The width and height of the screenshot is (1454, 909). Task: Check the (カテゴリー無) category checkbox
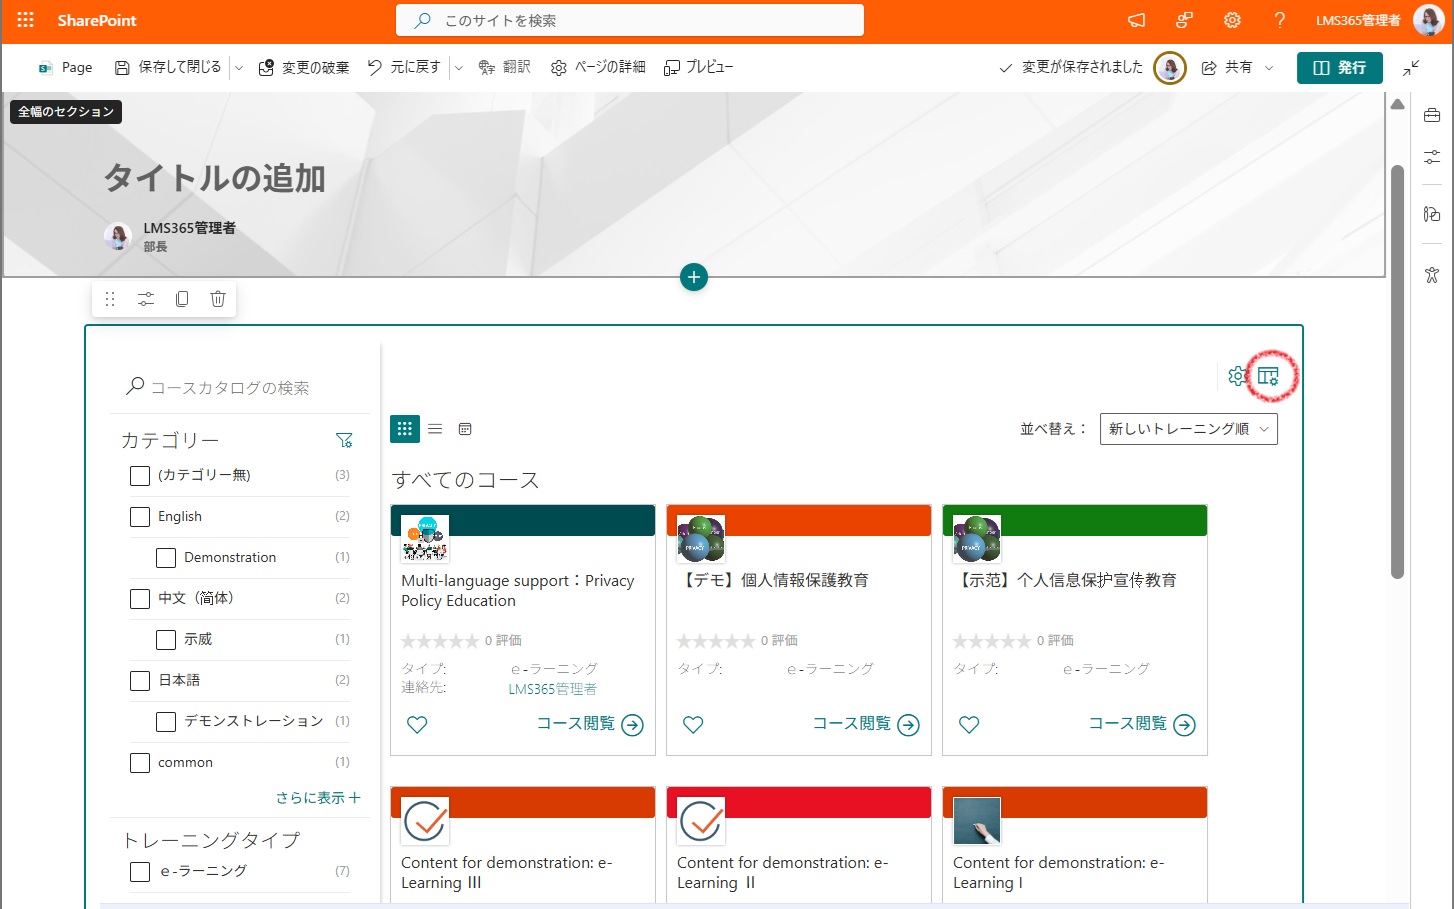pos(140,476)
